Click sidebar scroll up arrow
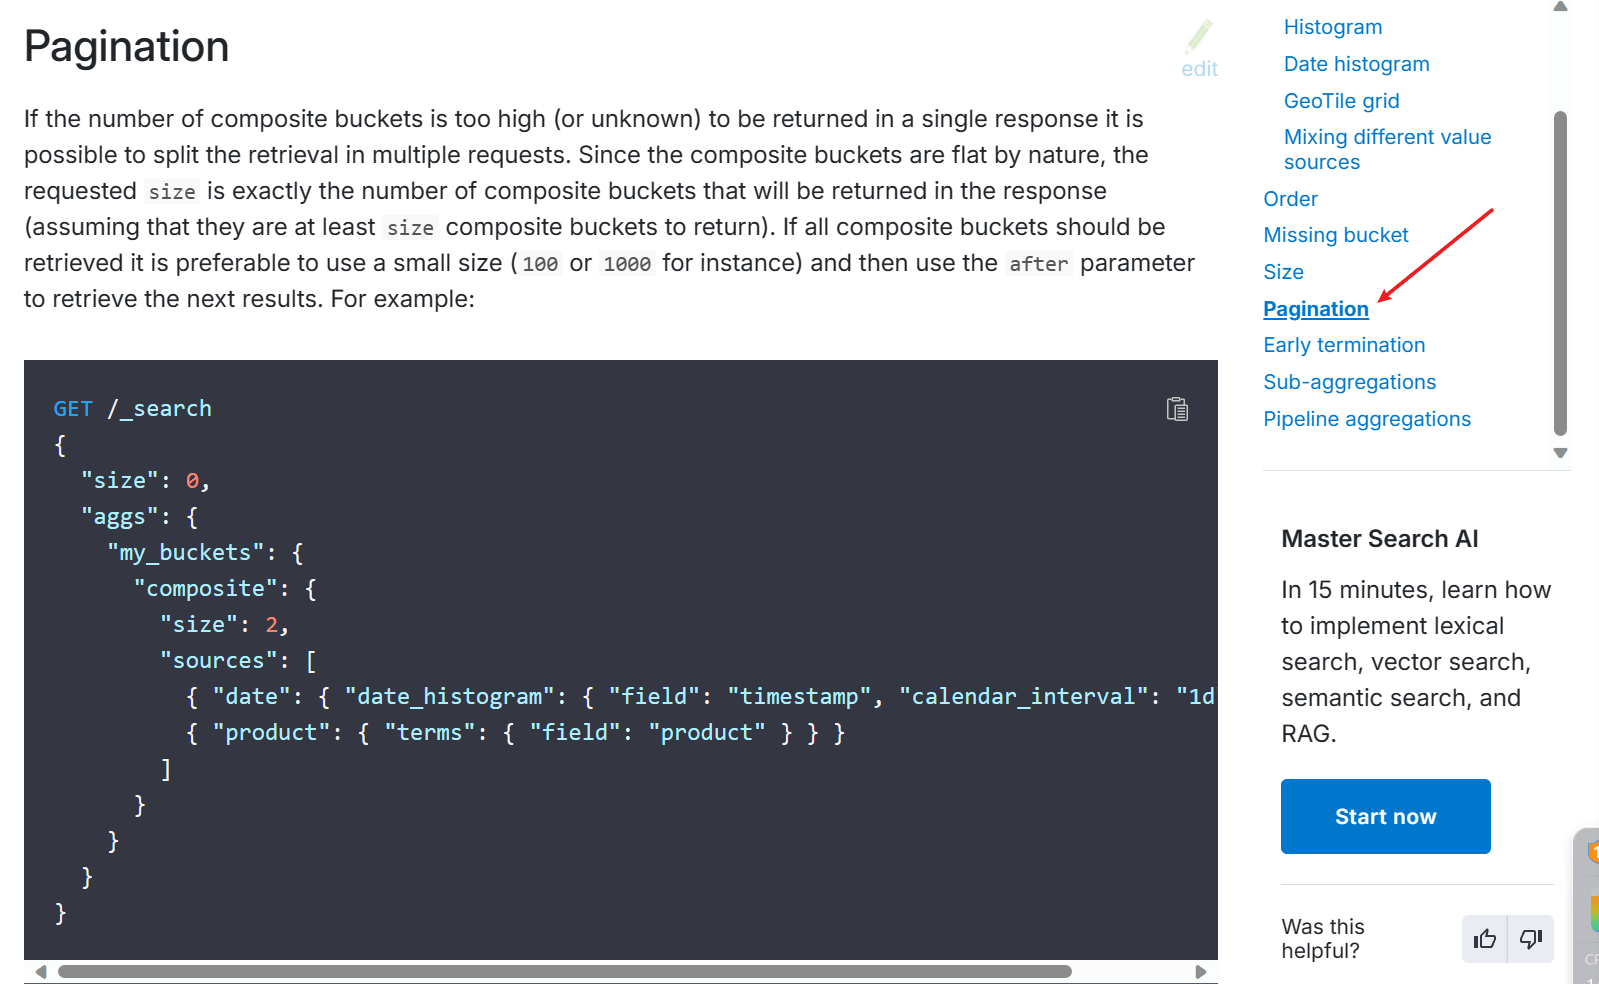 coord(1560,6)
